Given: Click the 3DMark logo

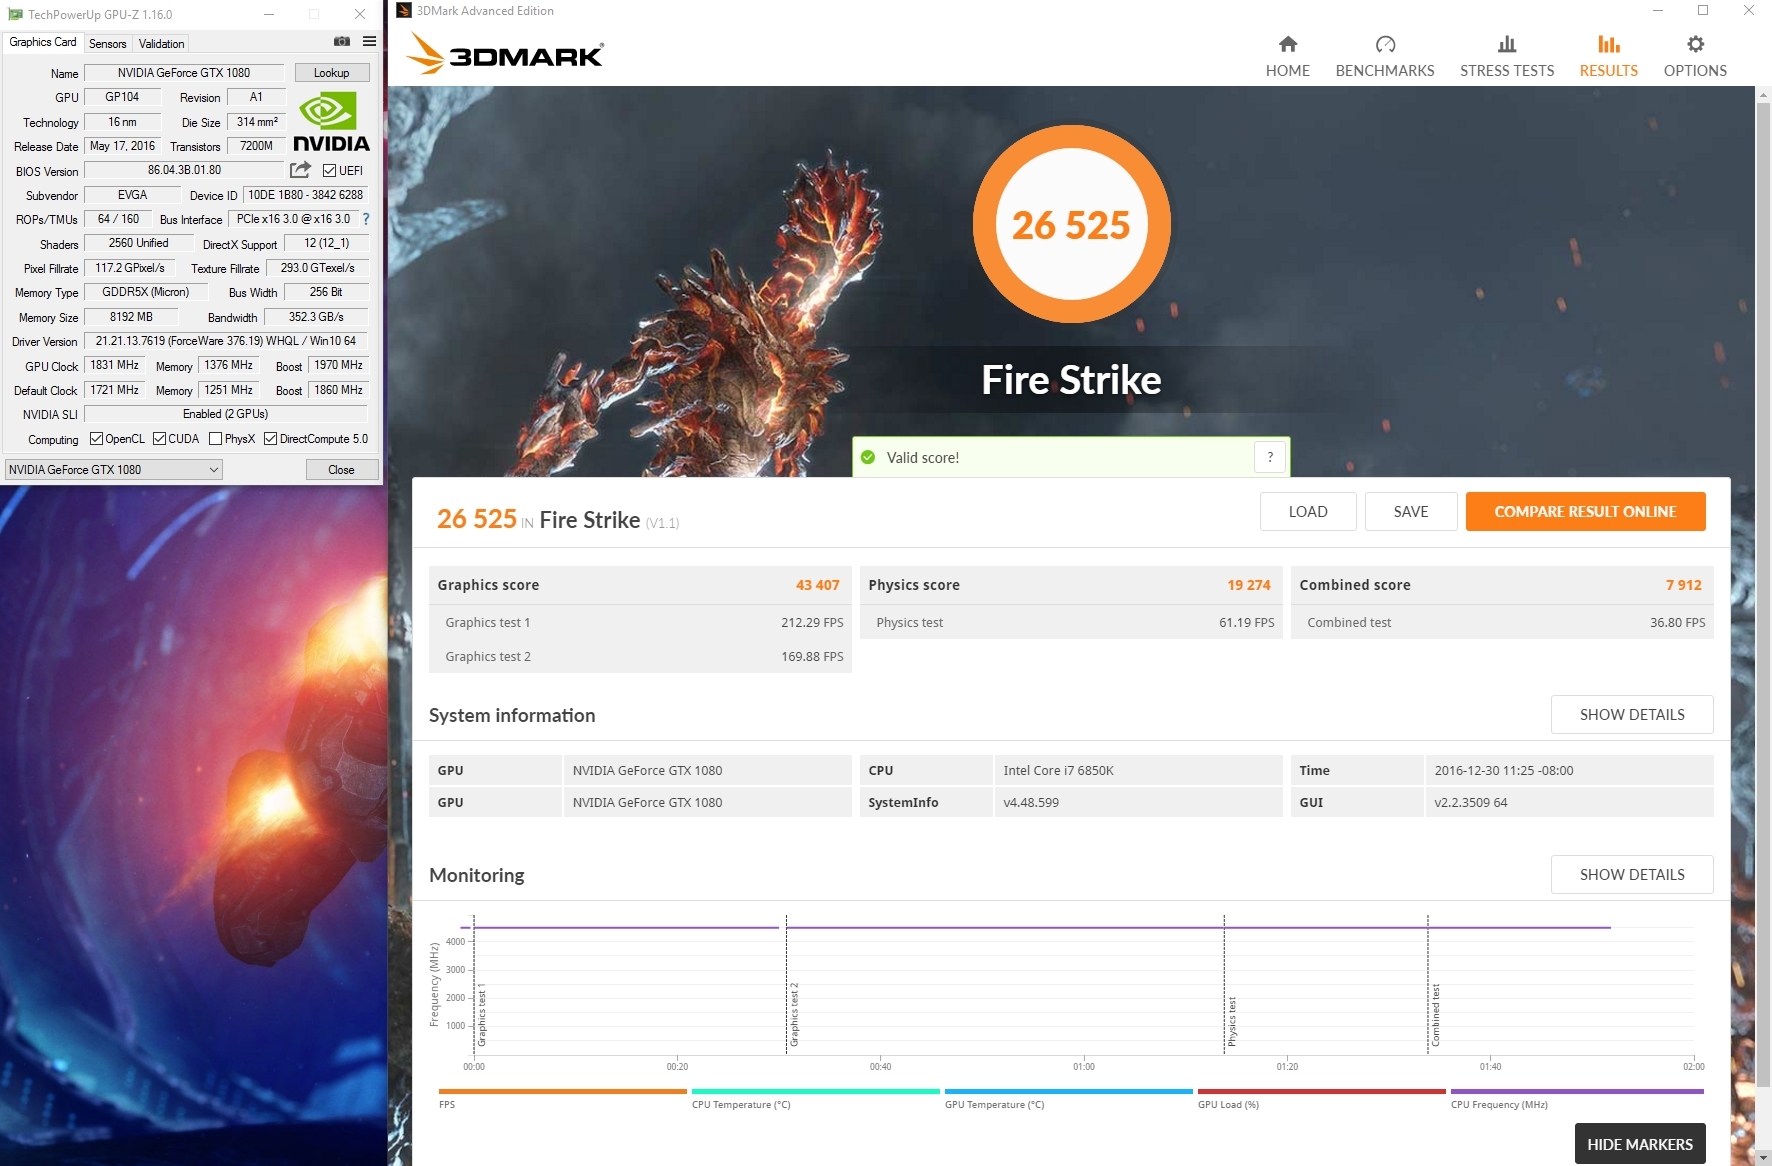Looking at the screenshot, I should tap(505, 54).
